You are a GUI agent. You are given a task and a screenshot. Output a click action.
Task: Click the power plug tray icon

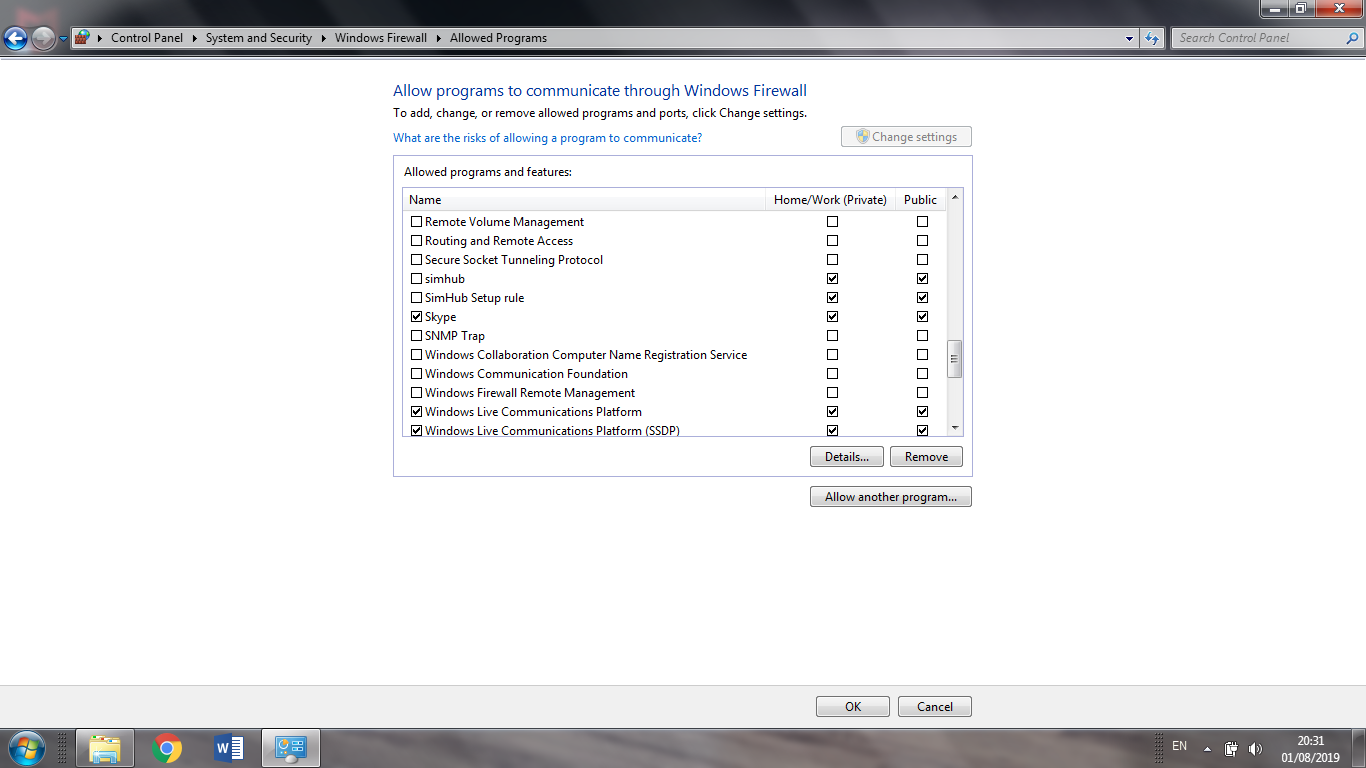pos(1232,749)
